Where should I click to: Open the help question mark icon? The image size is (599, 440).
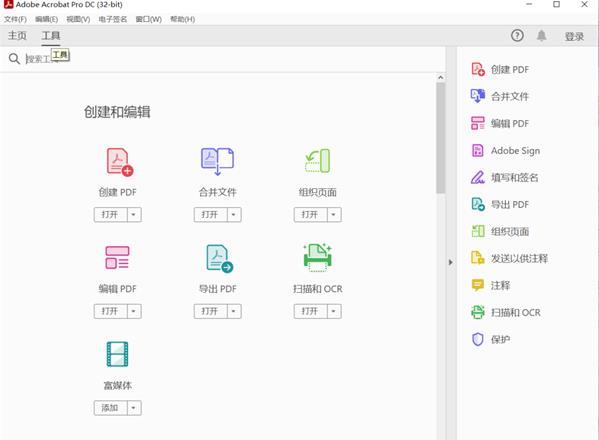point(517,36)
